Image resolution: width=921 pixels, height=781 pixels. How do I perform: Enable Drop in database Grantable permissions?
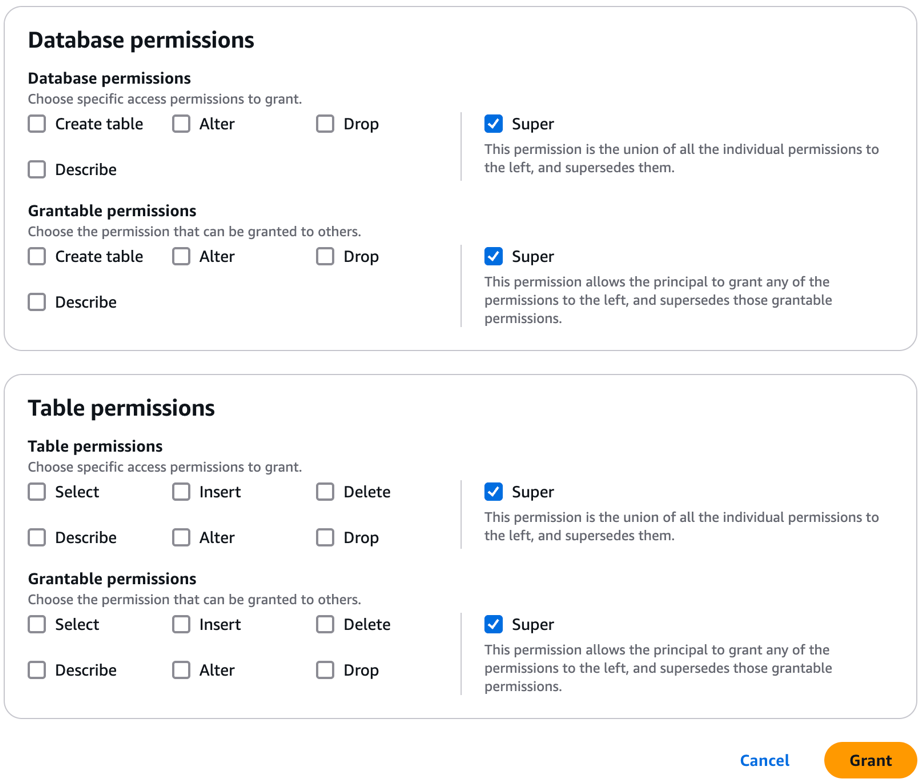click(x=325, y=257)
